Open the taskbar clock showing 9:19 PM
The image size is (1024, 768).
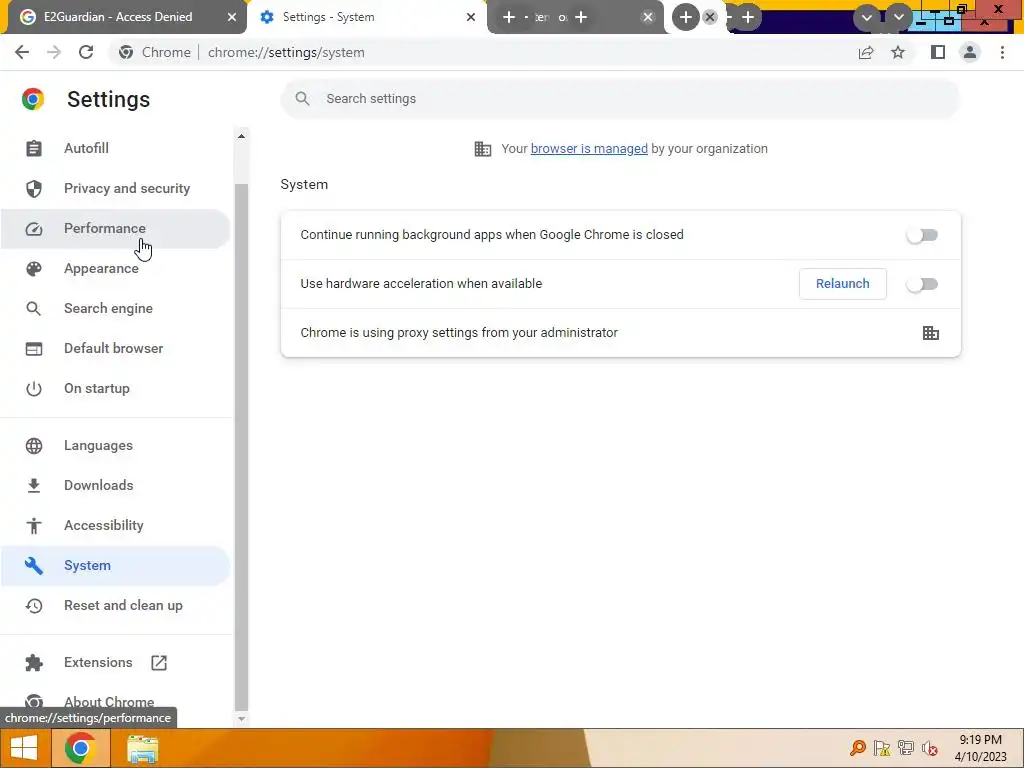[980, 748]
